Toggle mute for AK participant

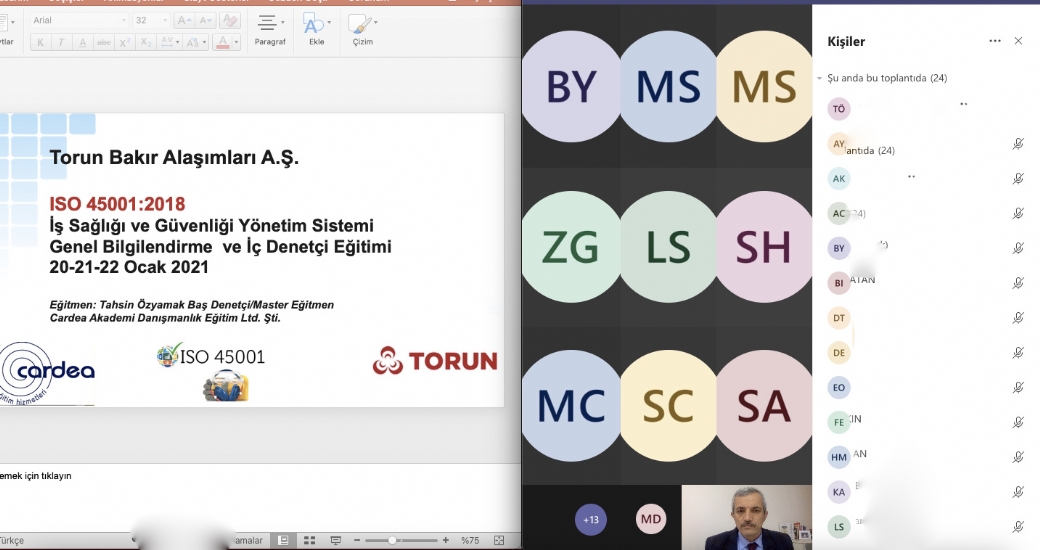(x=1018, y=178)
